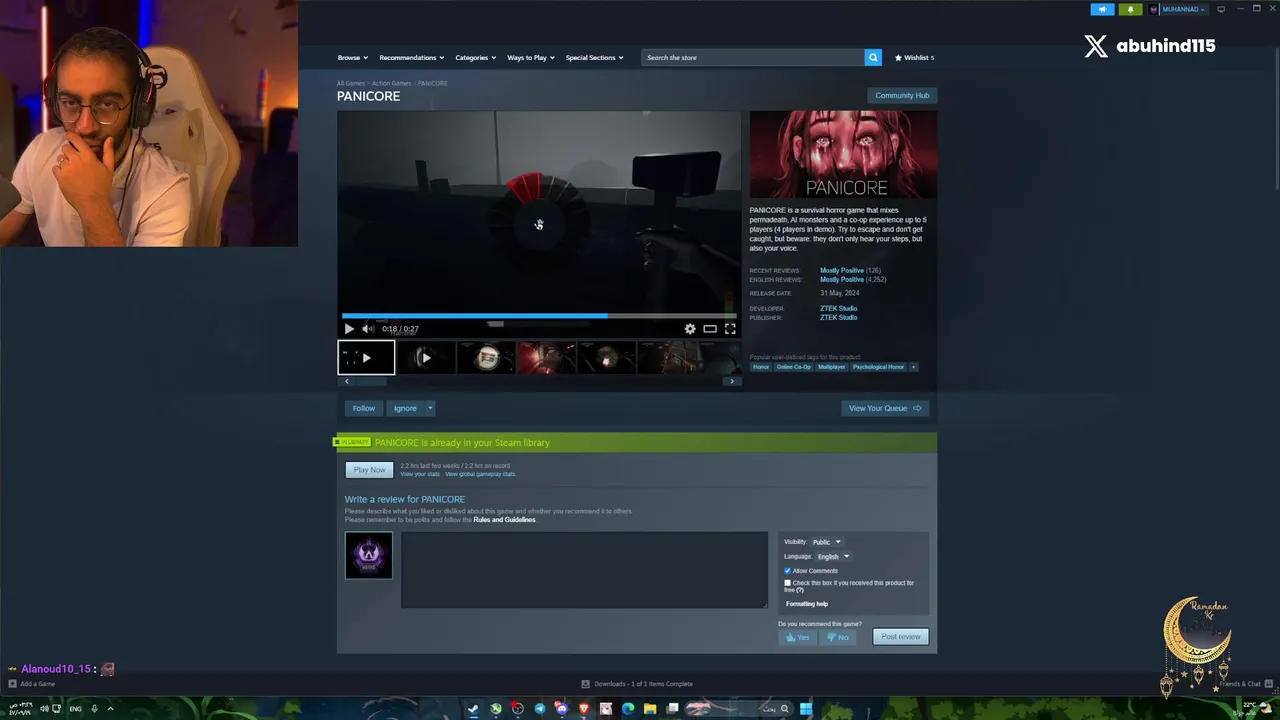This screenshot has height=720, width=1280.
Task: Click the Follow button
Action: pos(363,408)
